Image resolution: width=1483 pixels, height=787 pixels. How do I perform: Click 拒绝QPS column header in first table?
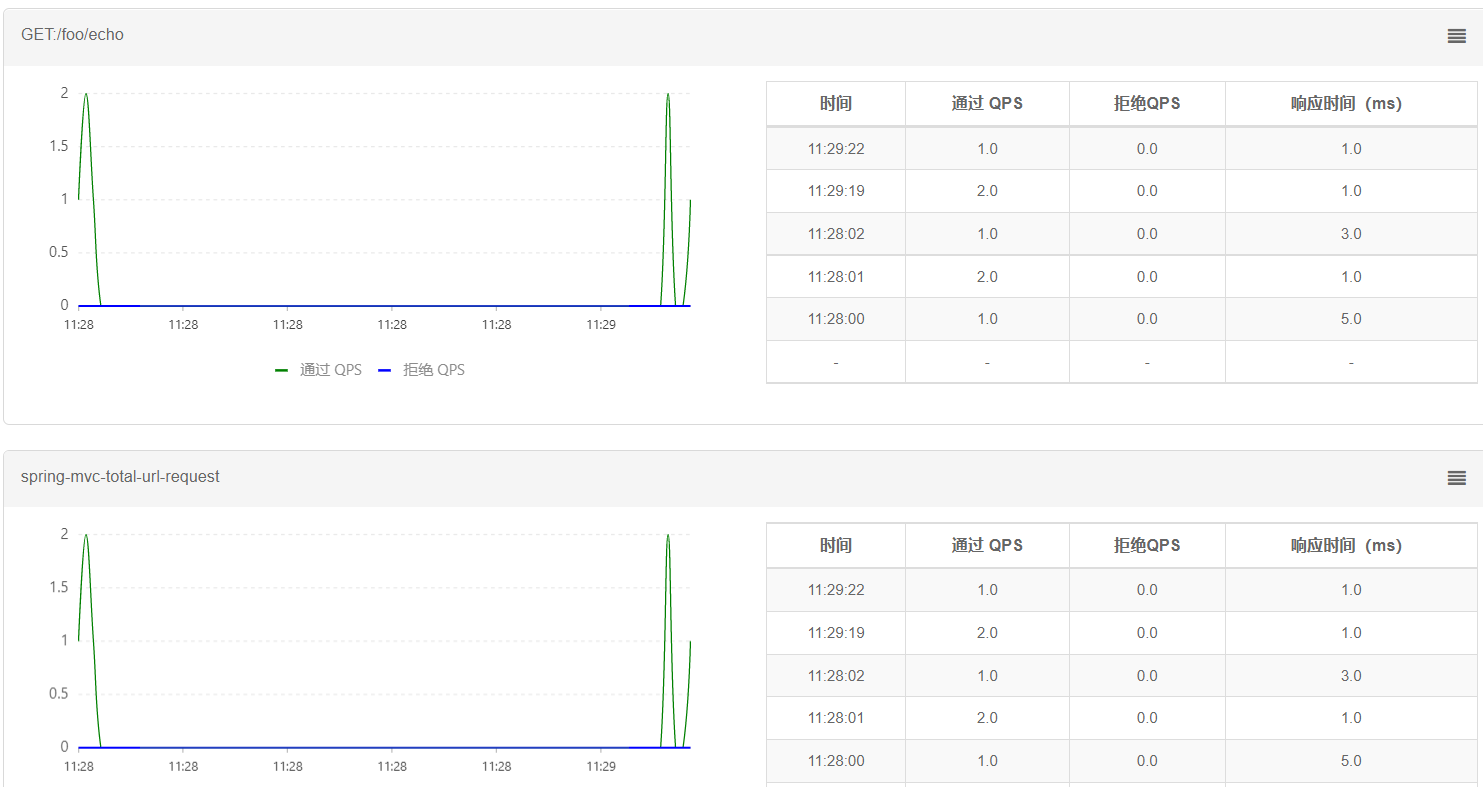click(1147, 104)
